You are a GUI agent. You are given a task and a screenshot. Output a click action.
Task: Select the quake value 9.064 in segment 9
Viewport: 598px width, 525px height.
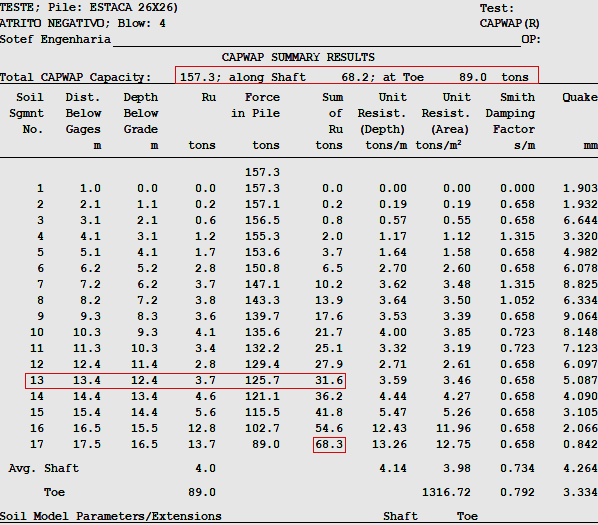coord(580,316)
